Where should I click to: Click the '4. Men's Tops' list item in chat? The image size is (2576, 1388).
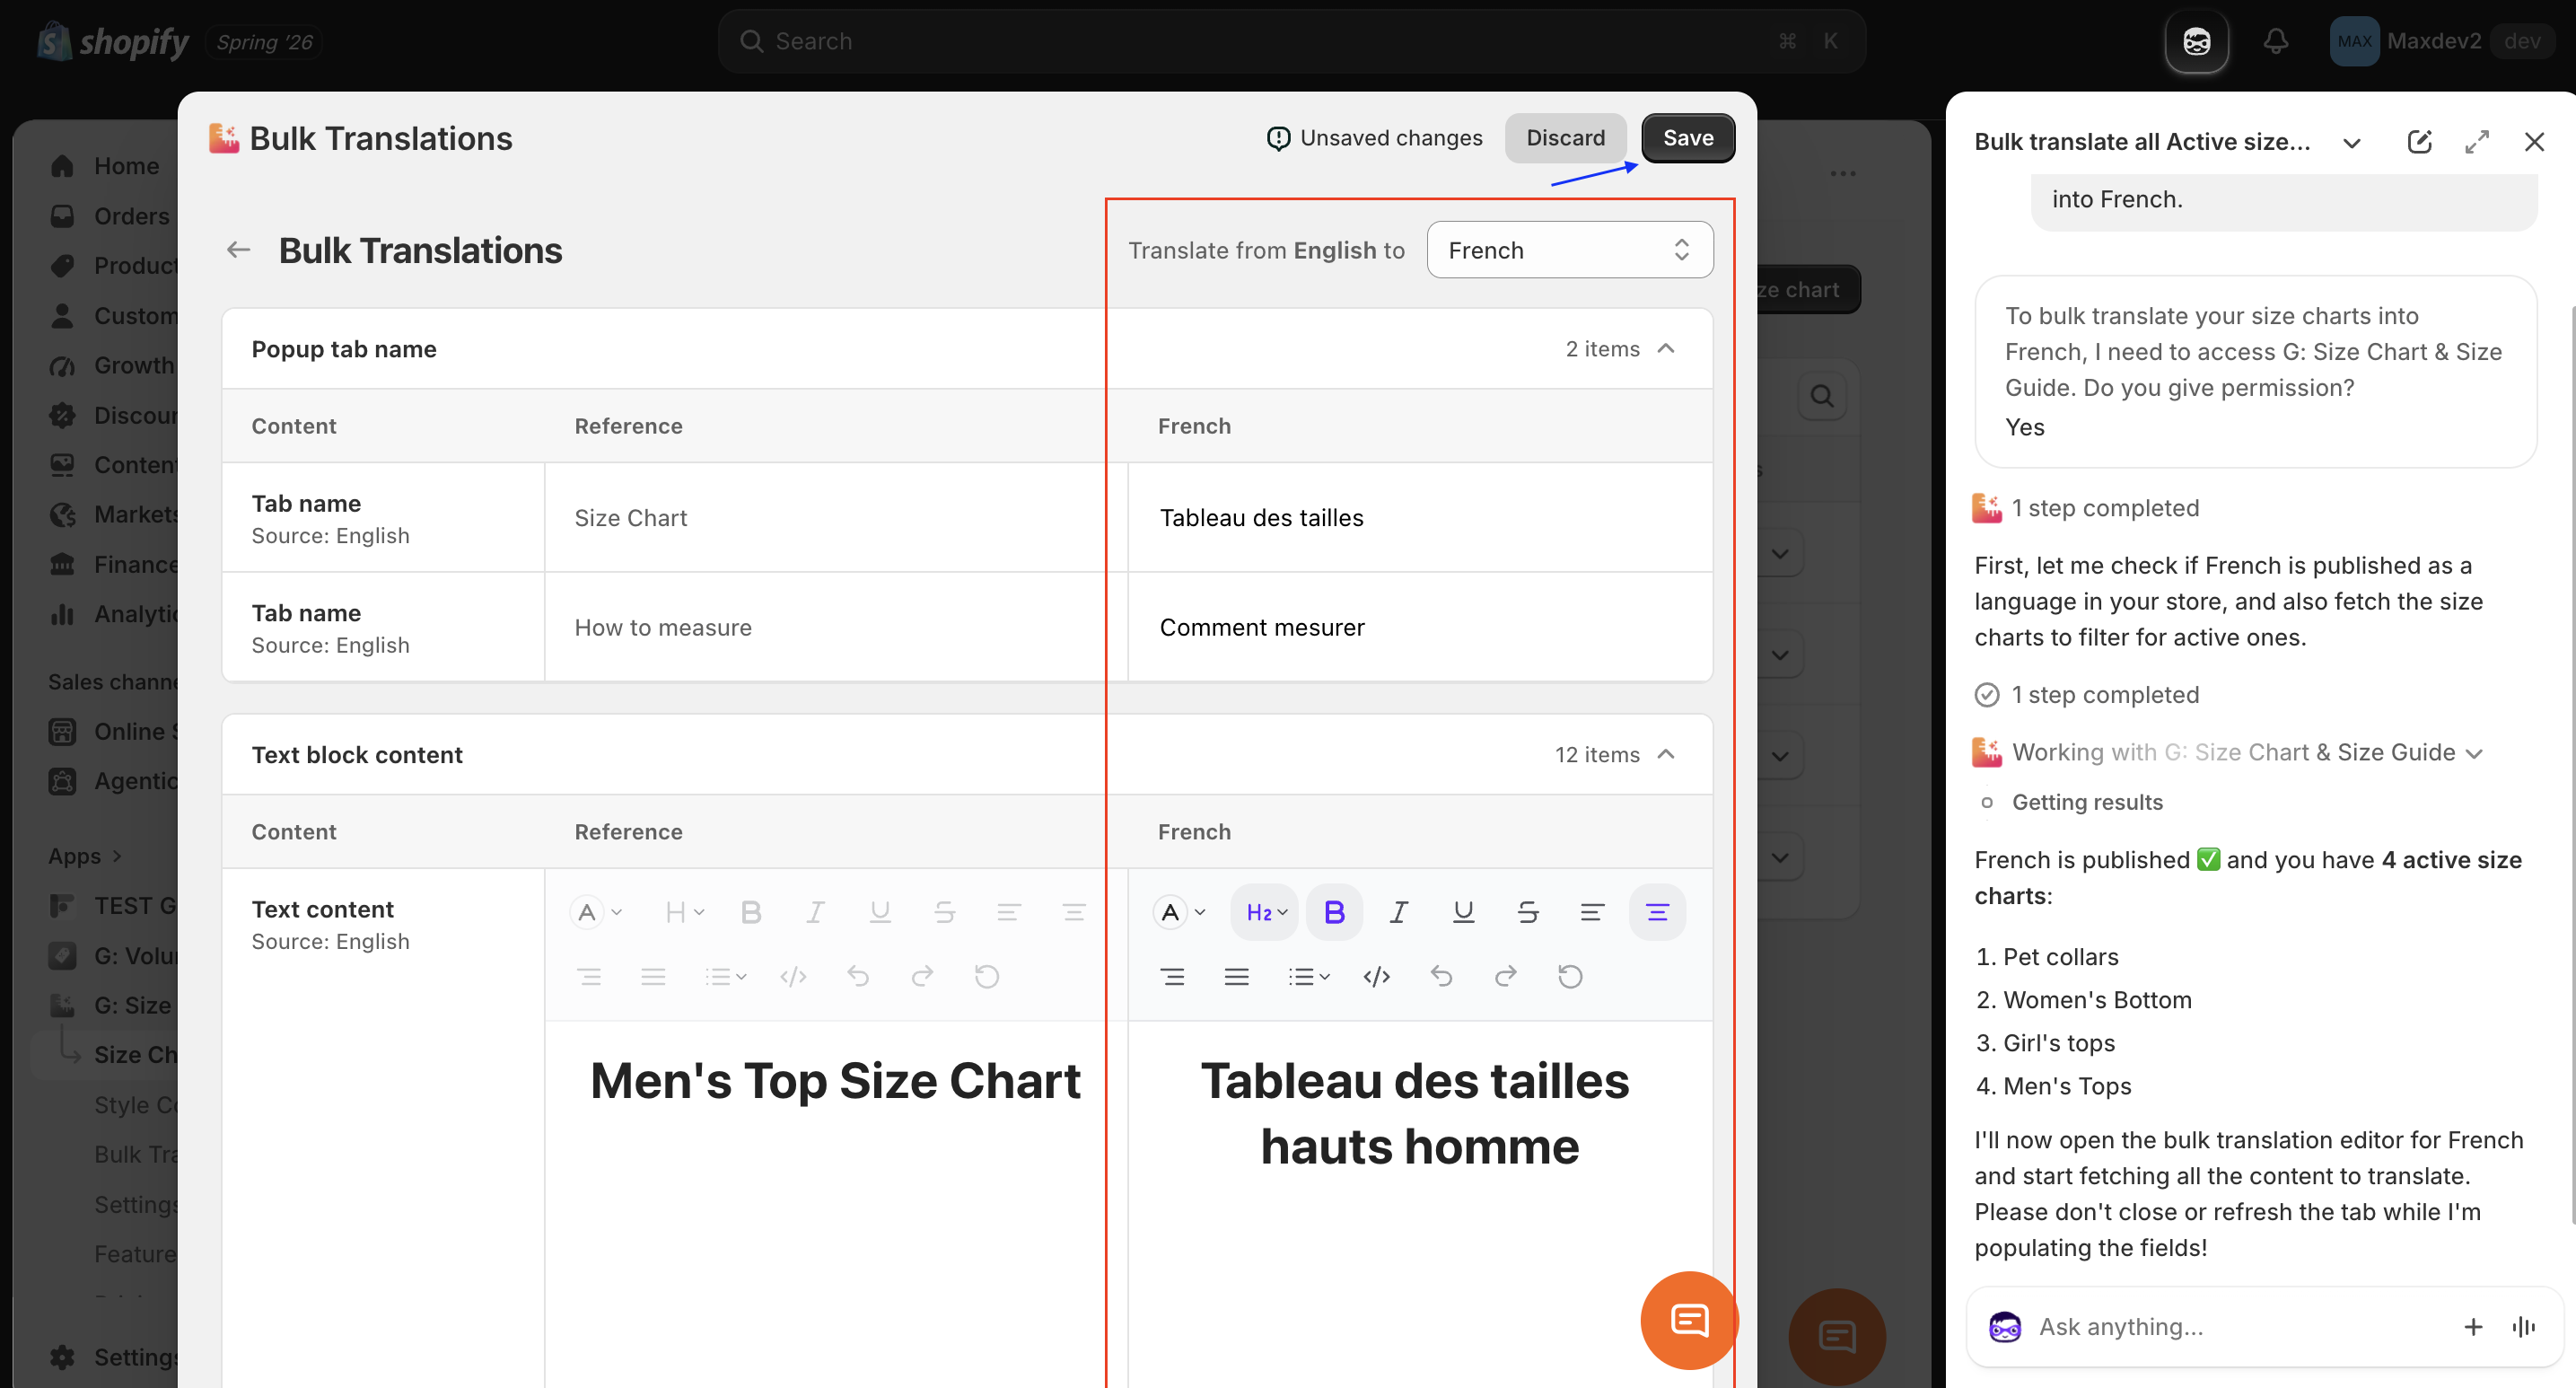[2053, 1086]
